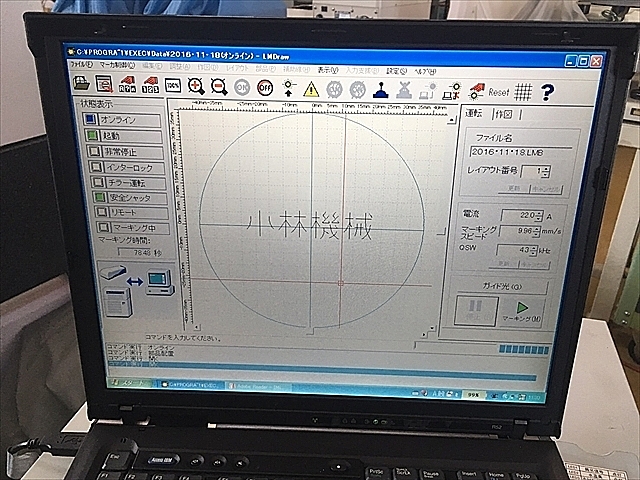This screenshot has width=640, height=480.
Task: Toggle the チラー運転 status indicator
Action: tap(129, 183)
